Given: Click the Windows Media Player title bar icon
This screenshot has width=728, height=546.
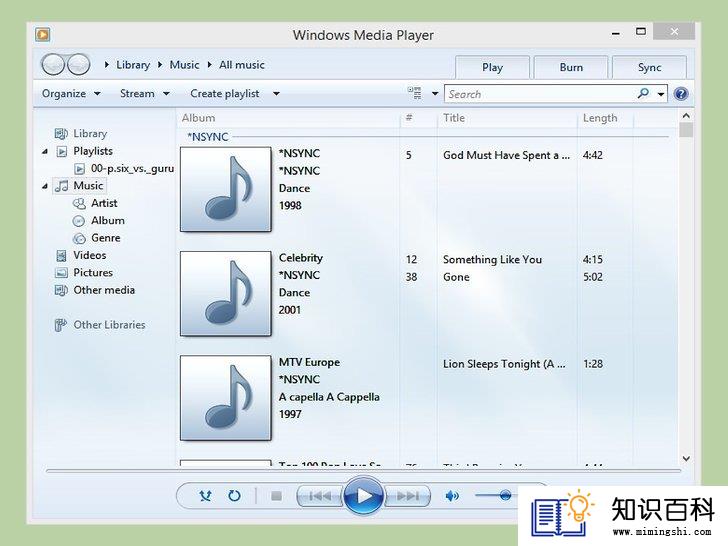Looking at the screenshot, I should click(43, 34).
